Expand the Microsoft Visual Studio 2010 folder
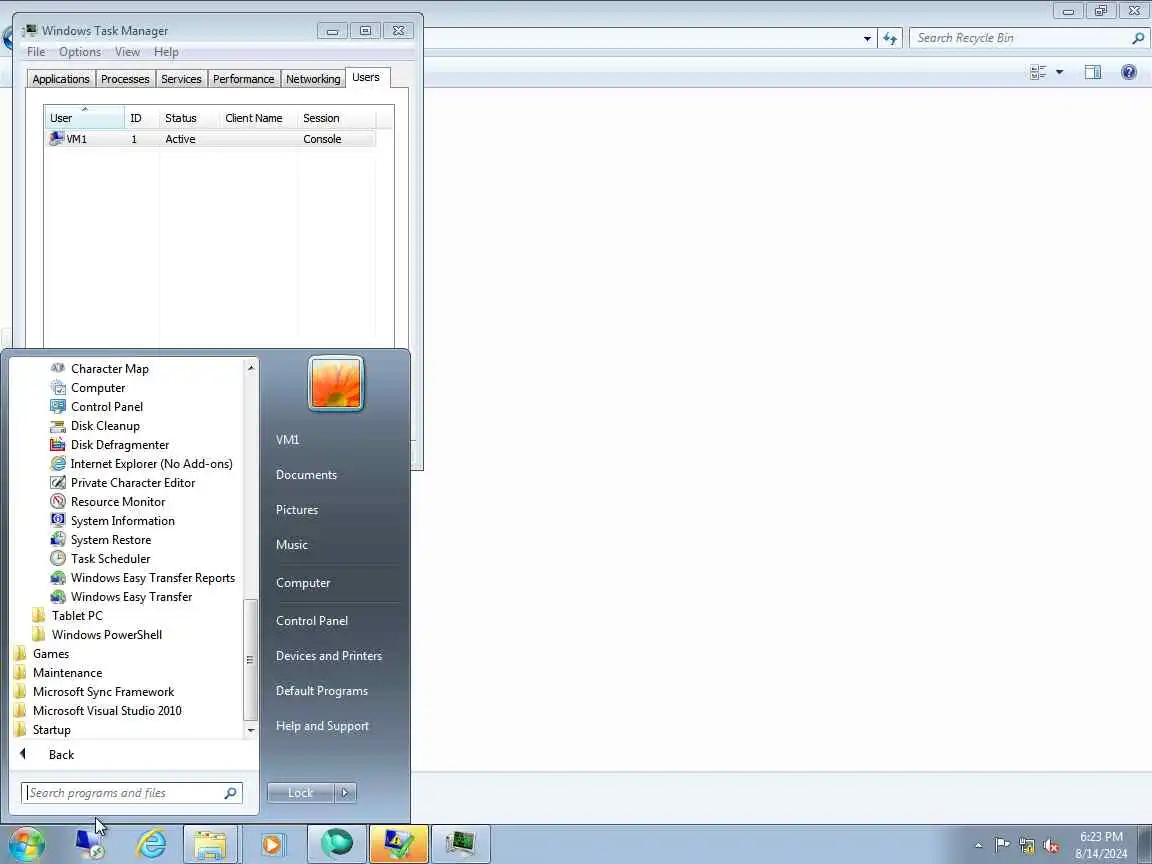 click(97, 711)
